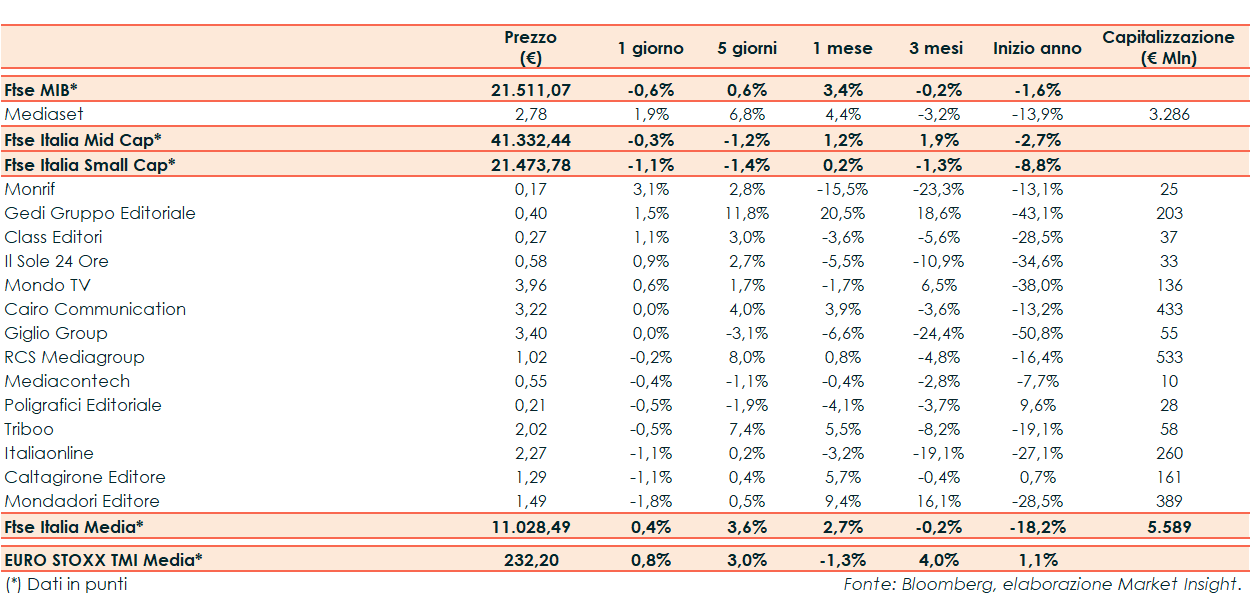Select the 1 giorno column header
Screen dimensions: 1250x596
(650, 48)
